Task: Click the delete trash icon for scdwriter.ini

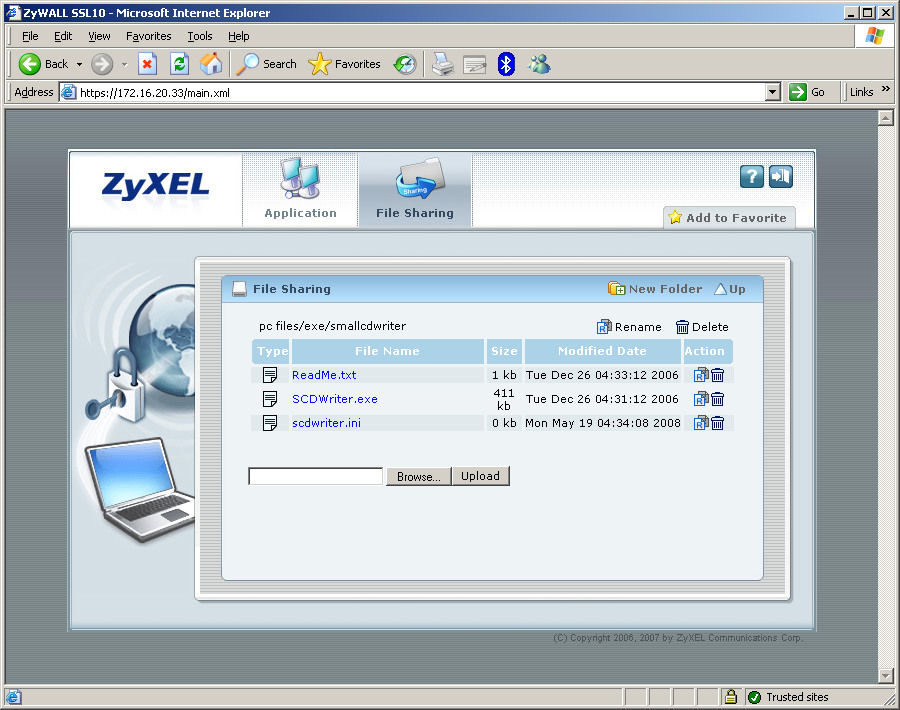Action: click(717, 423)
